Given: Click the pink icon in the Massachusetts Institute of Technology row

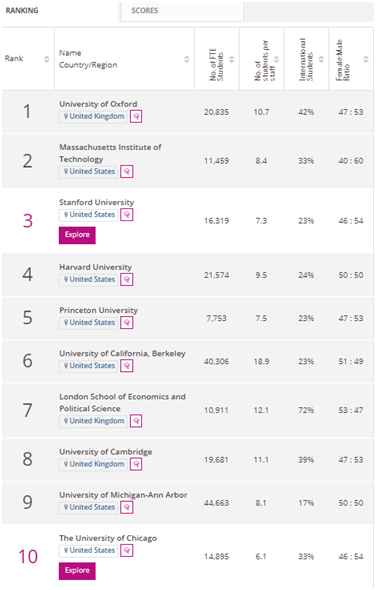Looking at the screenshot, I should pyautogui.click(x=127, y=172).
